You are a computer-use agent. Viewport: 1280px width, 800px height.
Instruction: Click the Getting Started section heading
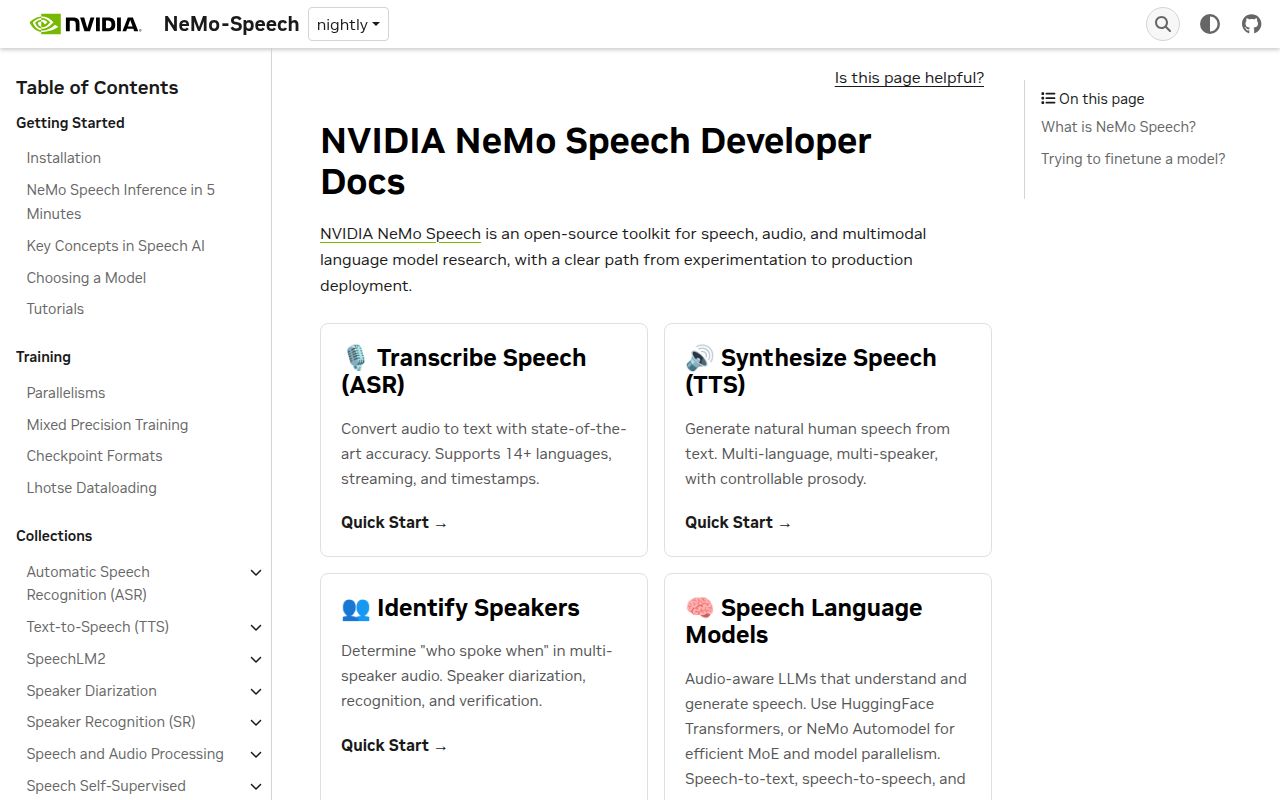[70, 123]
